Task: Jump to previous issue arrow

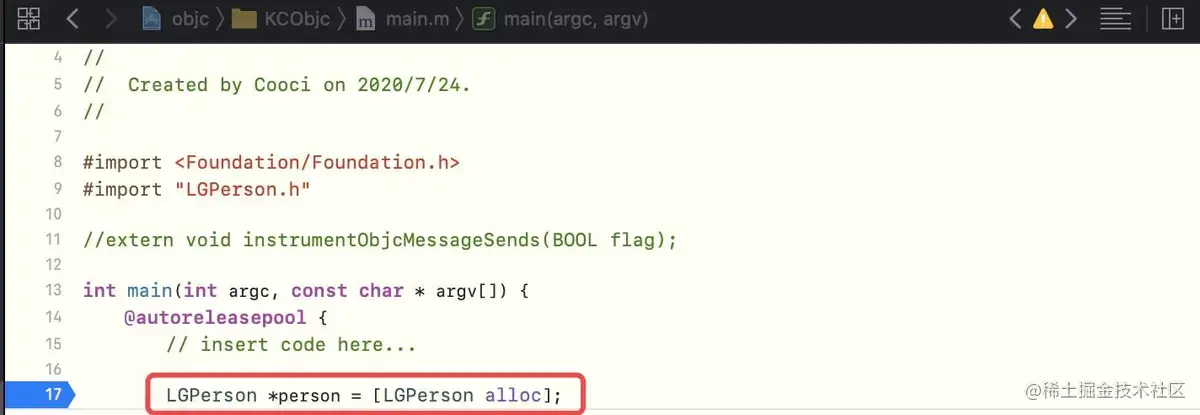Action: pyautogui.click(x=1016, y=18)
